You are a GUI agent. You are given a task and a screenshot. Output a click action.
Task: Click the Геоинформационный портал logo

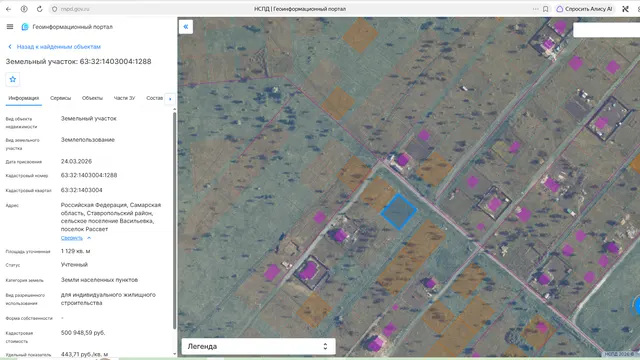[x=25, y=27]
